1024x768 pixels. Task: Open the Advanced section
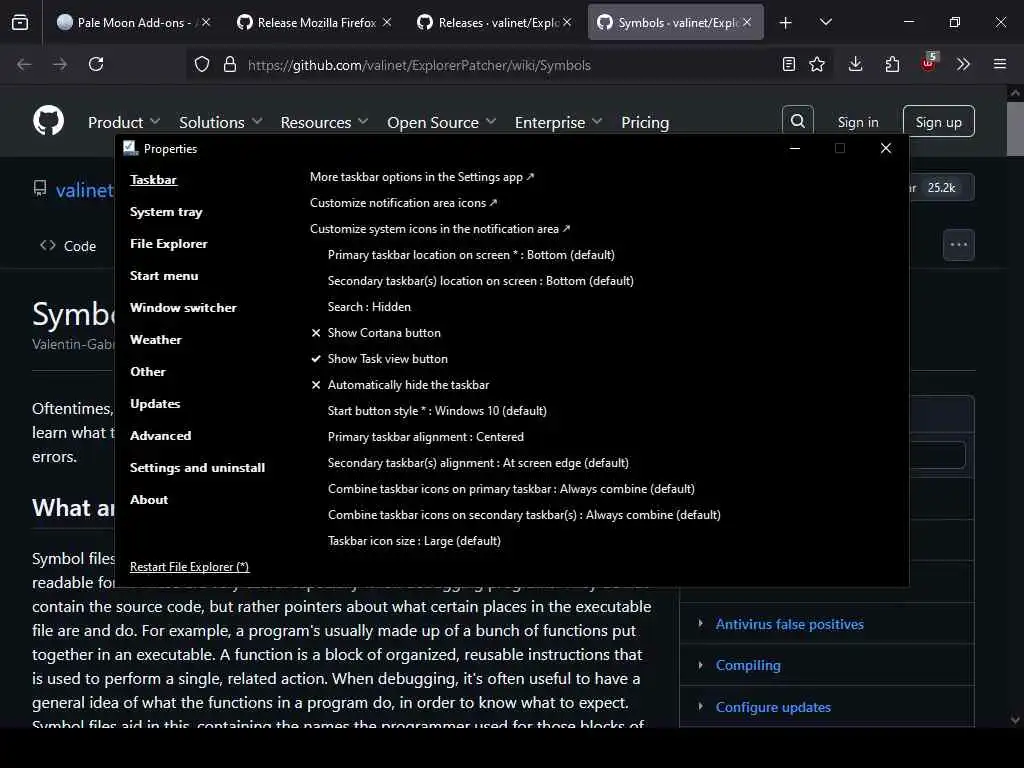pos(160,436)
